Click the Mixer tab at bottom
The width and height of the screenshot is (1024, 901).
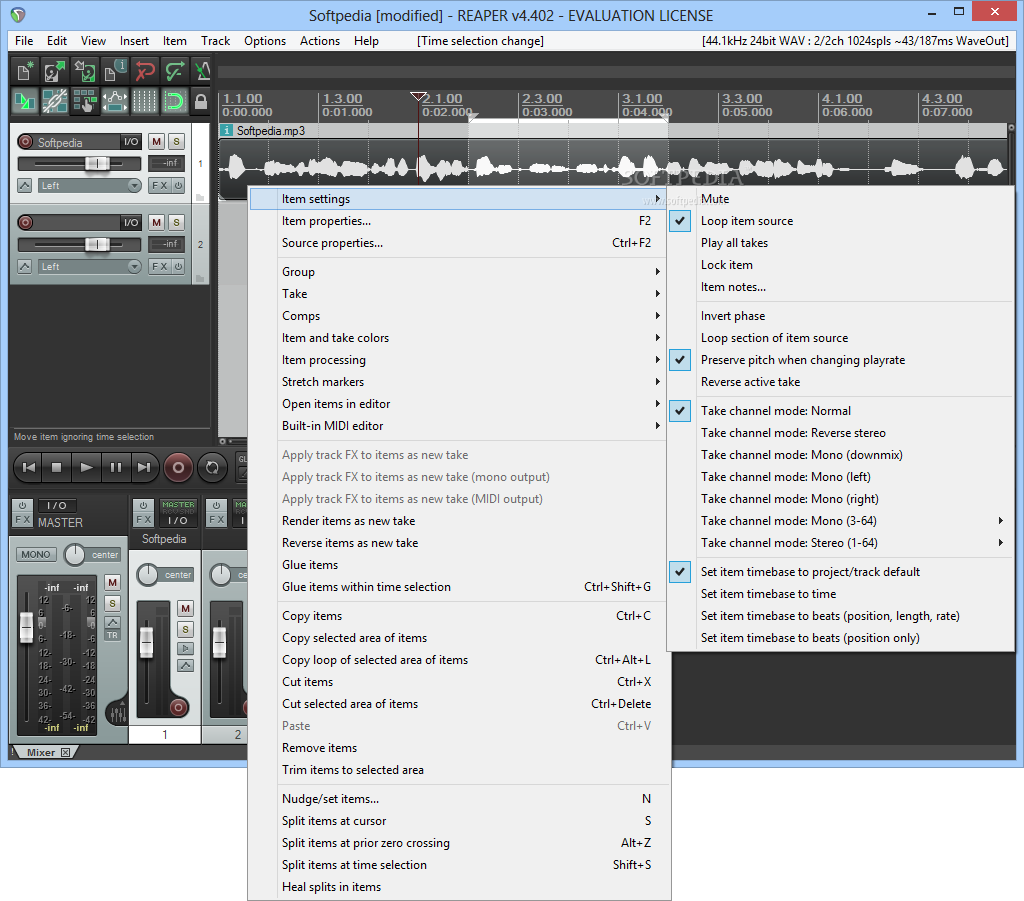(x=43, y=753)
